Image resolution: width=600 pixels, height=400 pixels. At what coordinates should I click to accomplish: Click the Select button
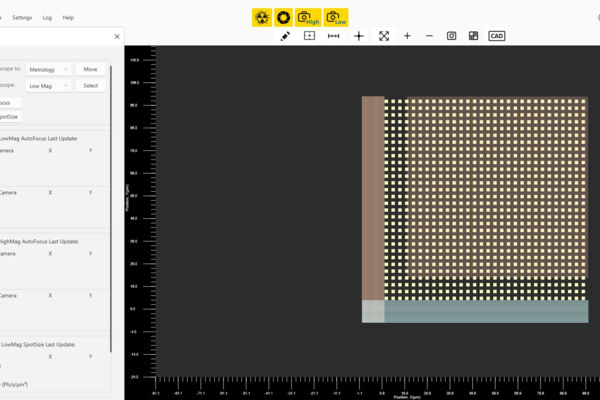tap(91, 86)
